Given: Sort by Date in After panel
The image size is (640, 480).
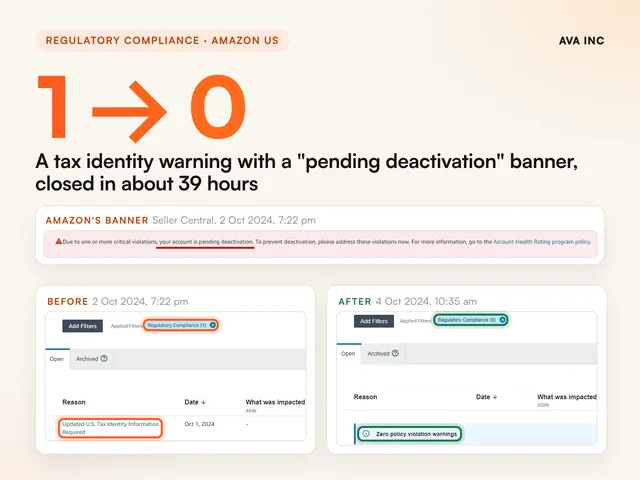Looking at the screenshot, I should coord(486,397).
